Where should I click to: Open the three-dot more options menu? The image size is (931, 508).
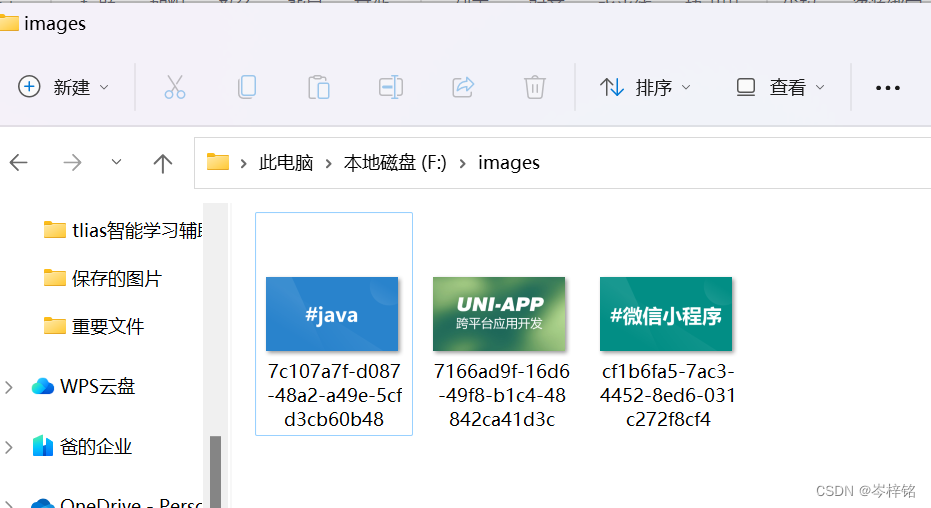[888, 88]
